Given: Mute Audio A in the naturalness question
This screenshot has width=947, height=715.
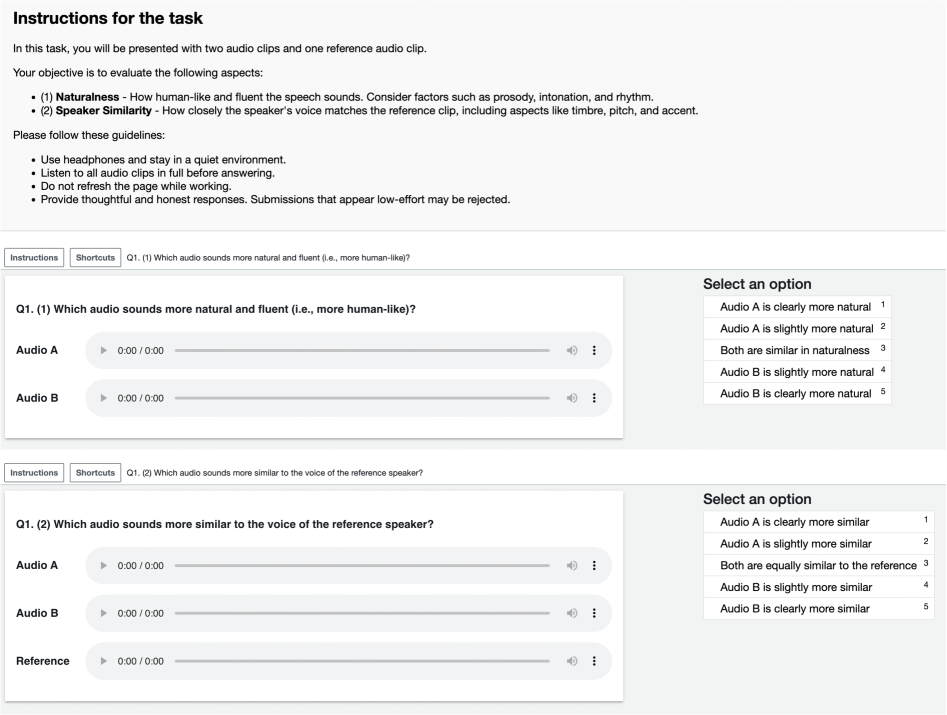Looking at the screenshot, I should point(570,350).
